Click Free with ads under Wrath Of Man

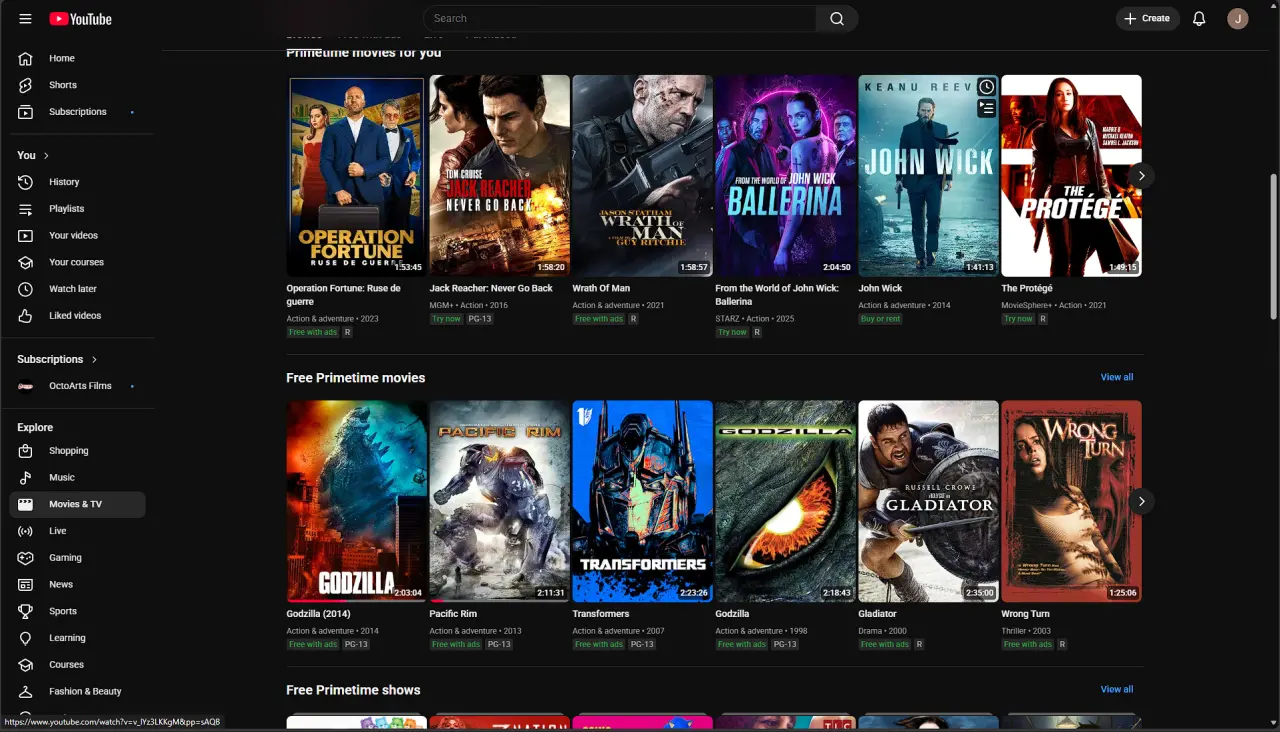tap(599, 319)
